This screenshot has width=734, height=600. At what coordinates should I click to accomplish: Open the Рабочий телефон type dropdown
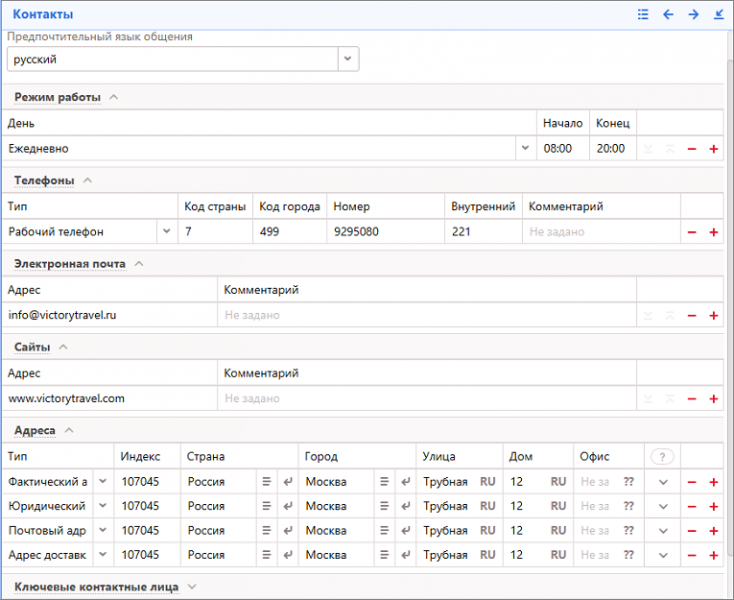(165, 232)
